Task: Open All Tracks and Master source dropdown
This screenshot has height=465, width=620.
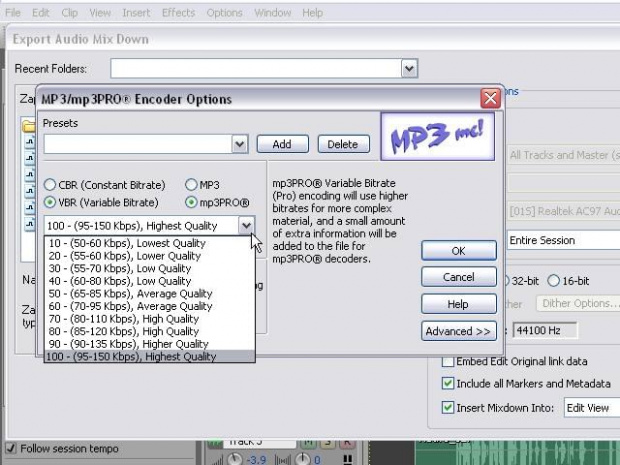Action: 563,155
